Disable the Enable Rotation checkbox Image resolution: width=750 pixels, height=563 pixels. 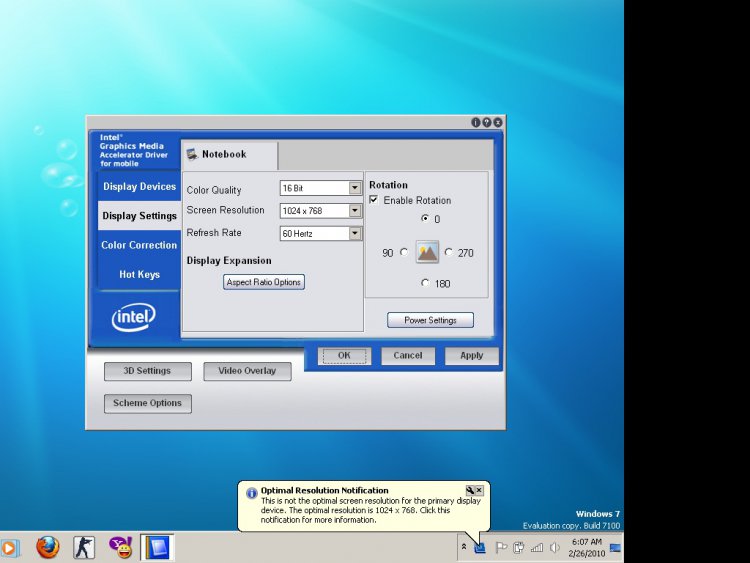(x=374, y=200)
